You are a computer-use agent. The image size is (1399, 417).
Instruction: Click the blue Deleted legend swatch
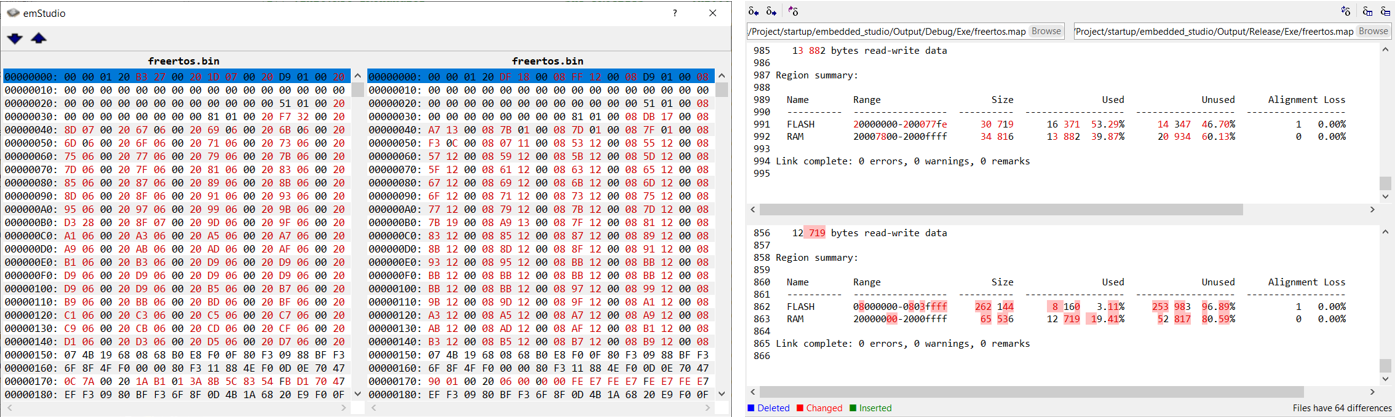coord(752,408)
